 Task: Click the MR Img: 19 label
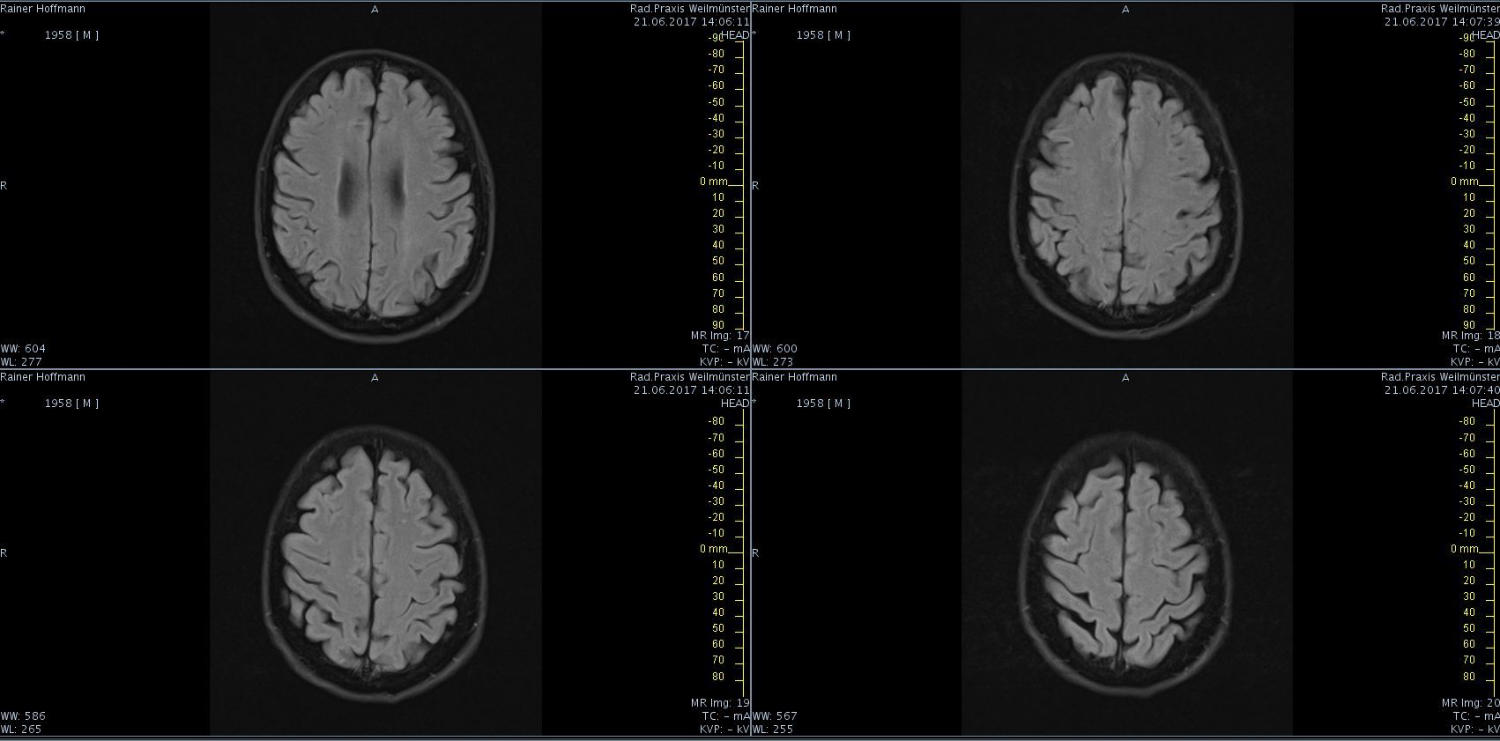720,703
